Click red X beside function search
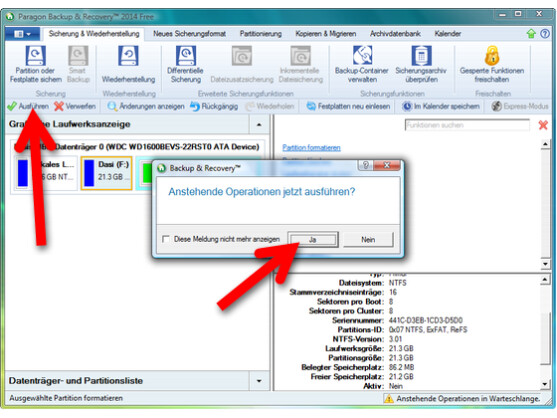The height and width of the screenshot is (418, 557). coord(543,125)
